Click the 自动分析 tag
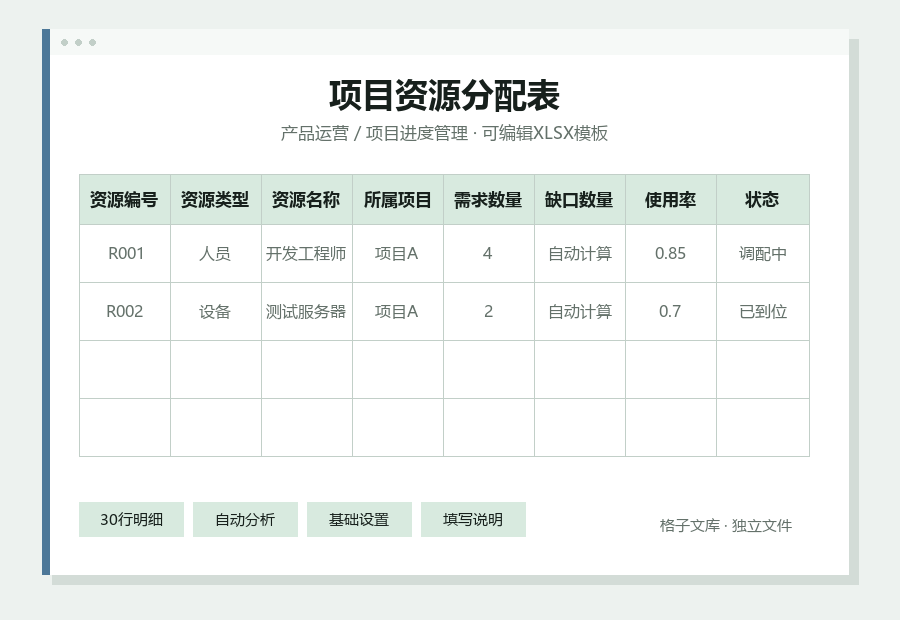Screen dimensions: 900x620 245,520
